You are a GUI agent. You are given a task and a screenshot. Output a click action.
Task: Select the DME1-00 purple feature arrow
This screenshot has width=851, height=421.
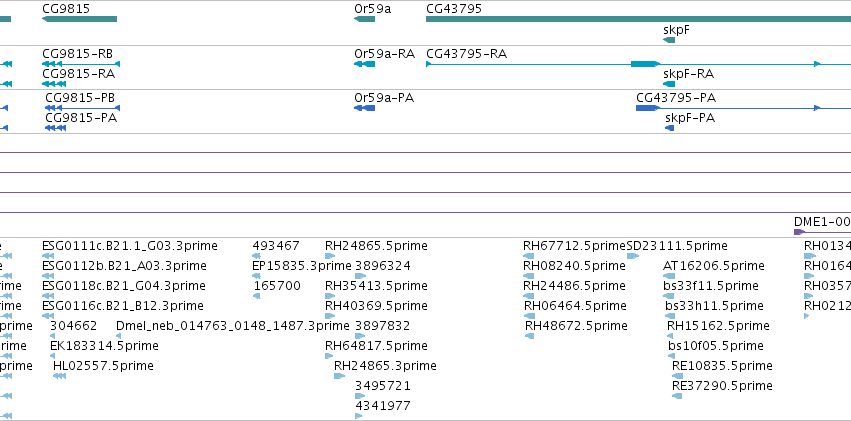799,232
